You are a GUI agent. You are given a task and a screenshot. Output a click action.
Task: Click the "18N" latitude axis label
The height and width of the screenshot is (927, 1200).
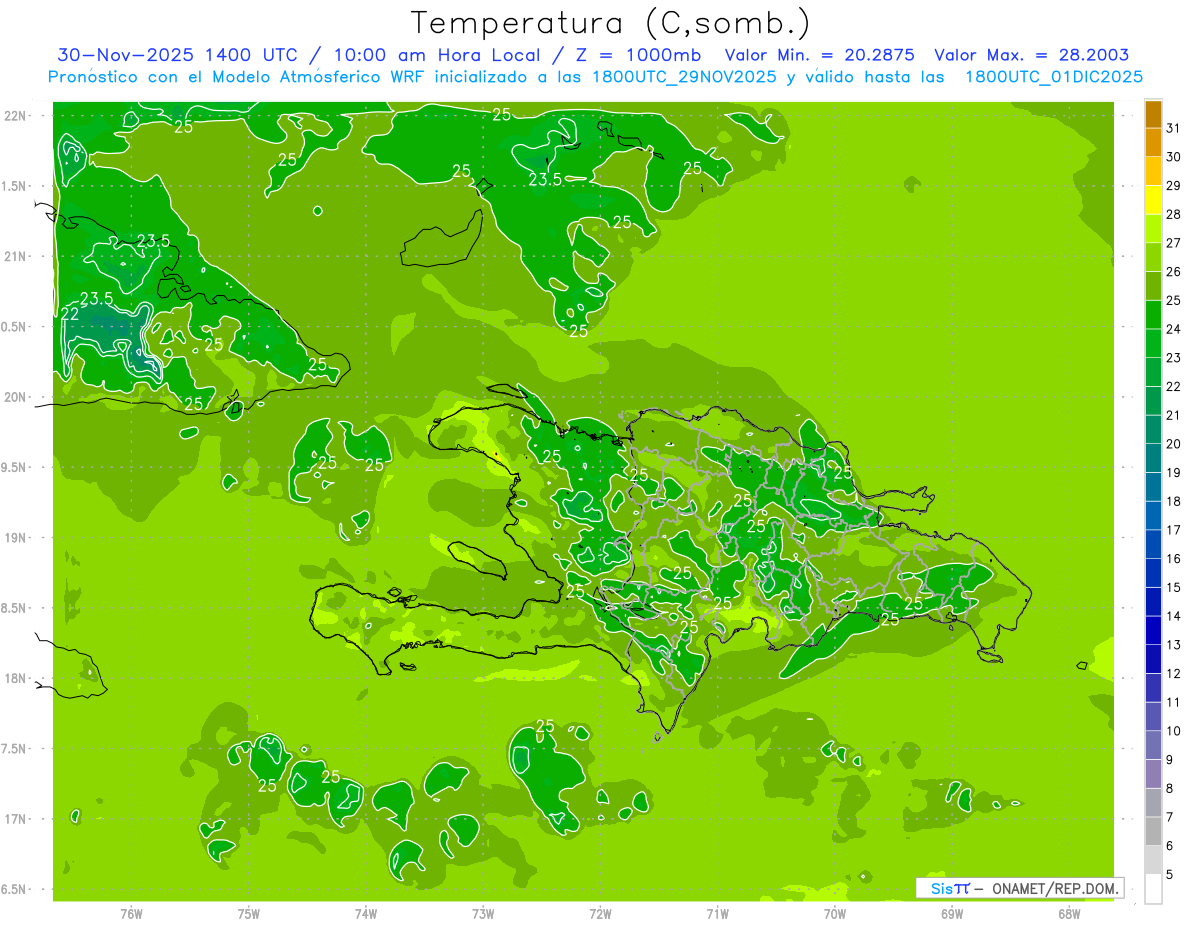15,678
